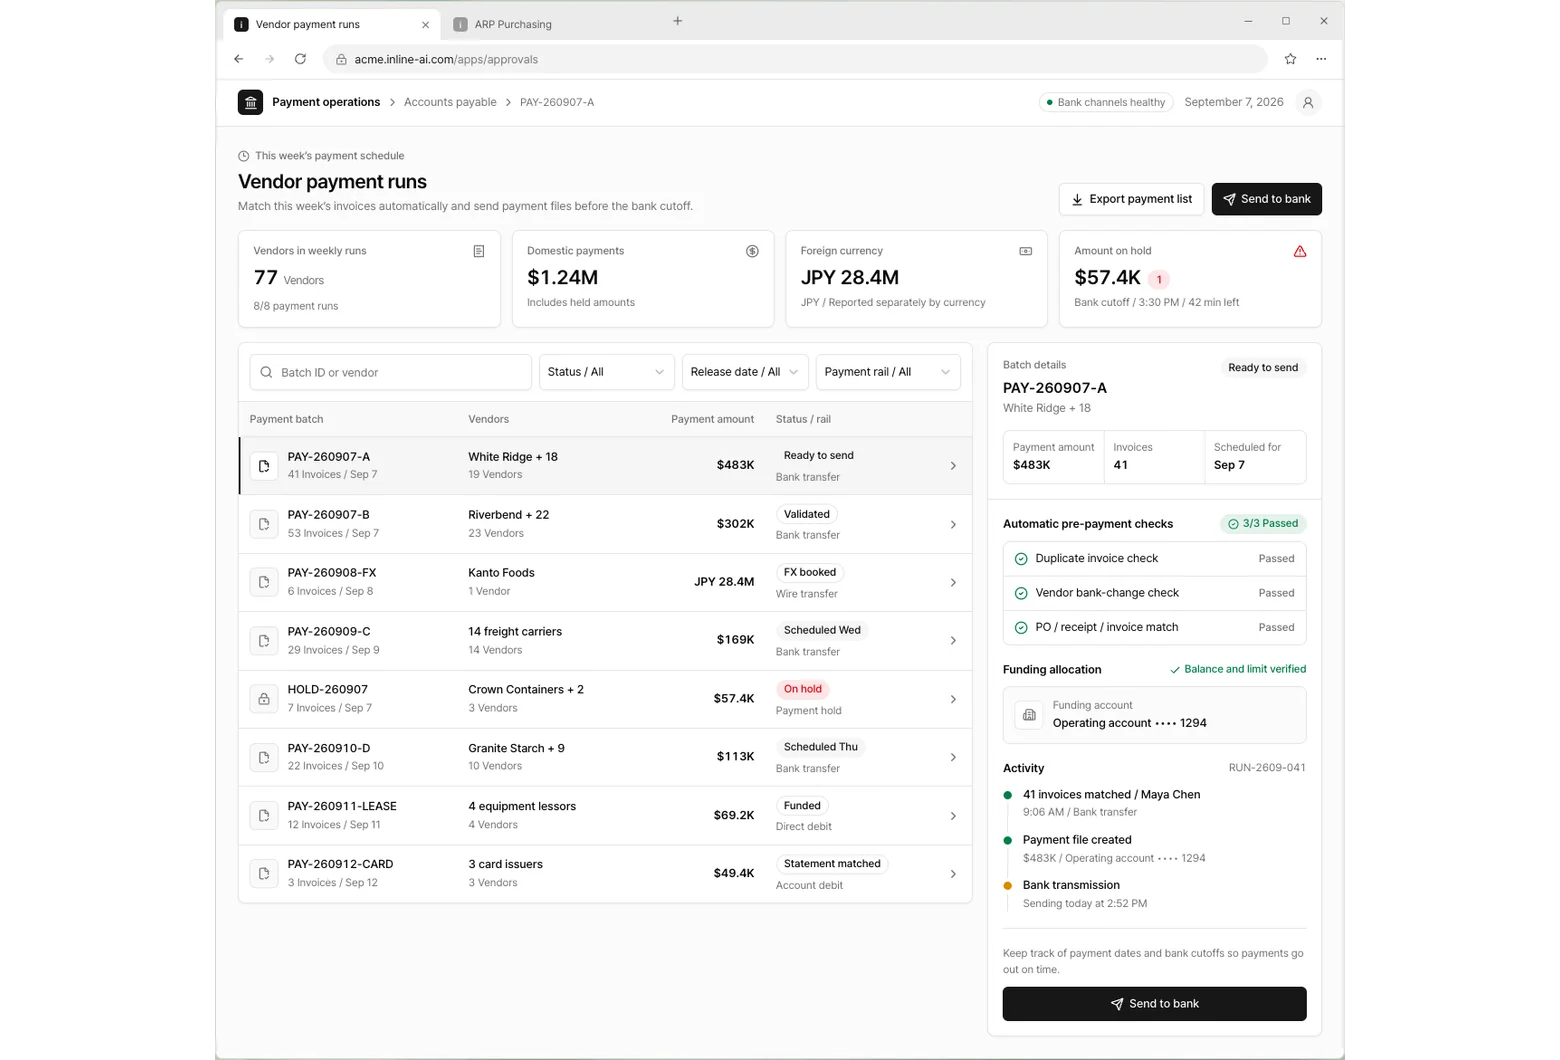Open the browser three-dot menu
This screenshot has width=1560, height=1060.
1321,59
